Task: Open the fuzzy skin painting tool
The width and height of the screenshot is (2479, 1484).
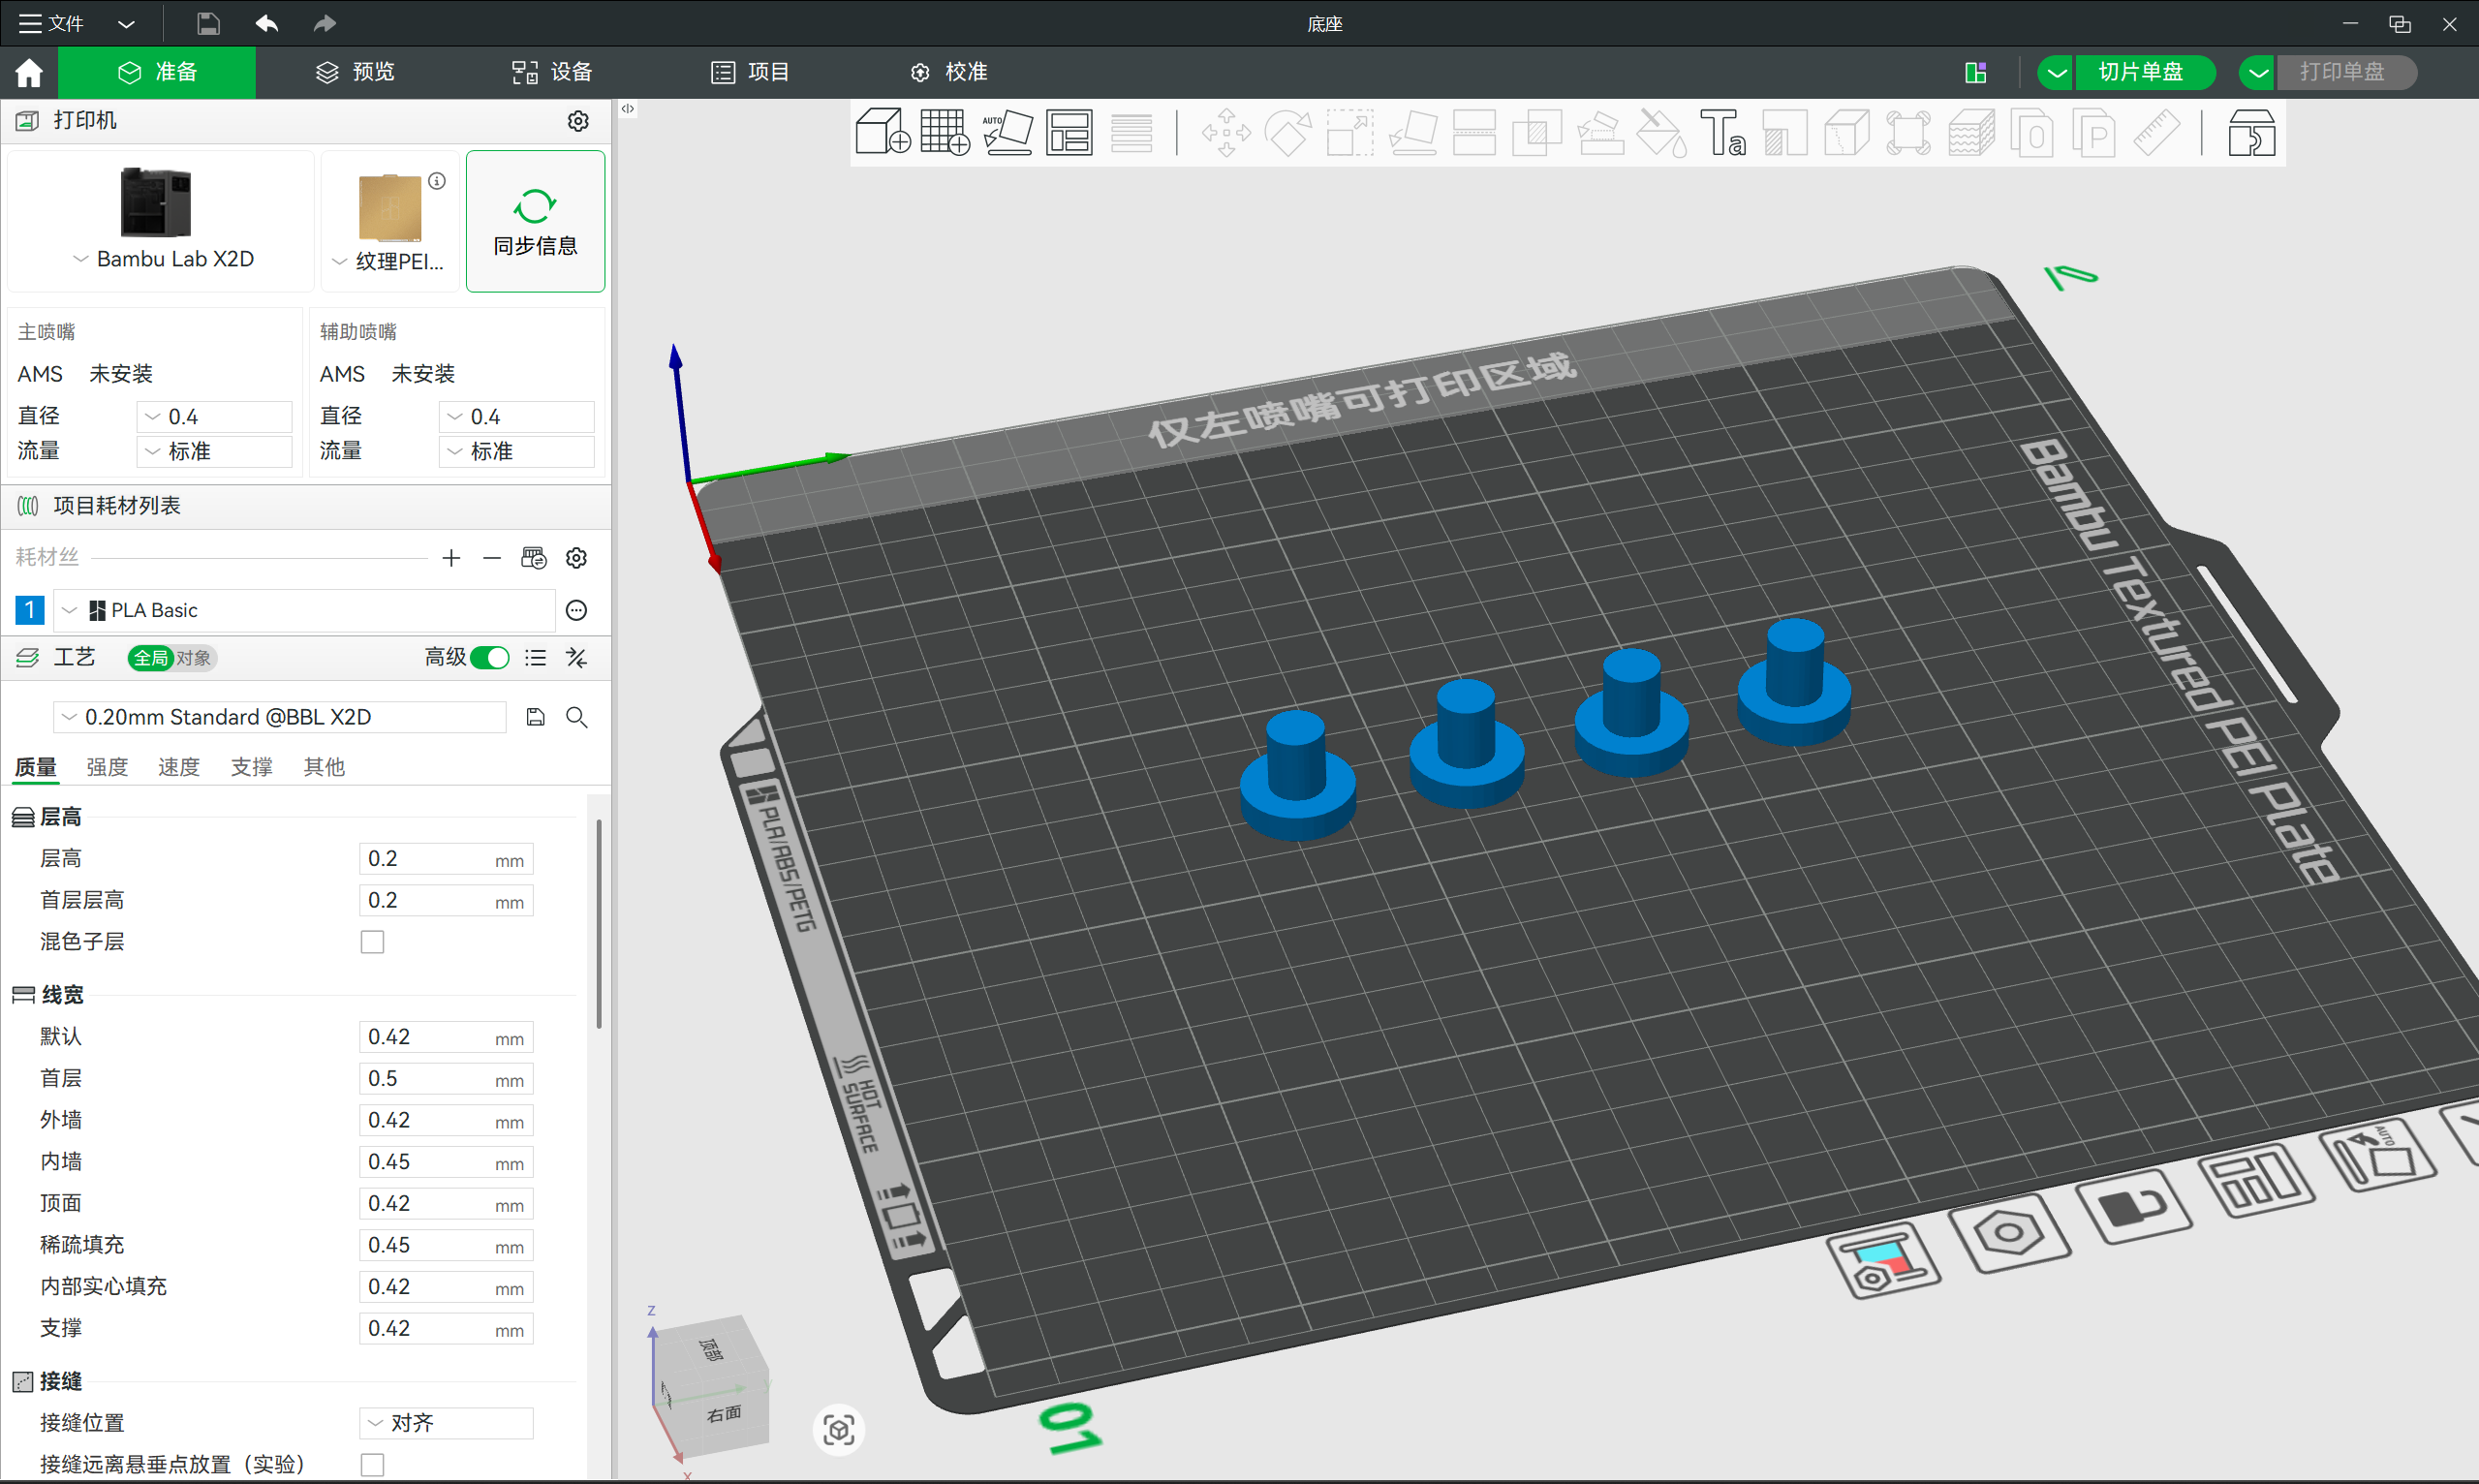Action: pos(1971,132)
